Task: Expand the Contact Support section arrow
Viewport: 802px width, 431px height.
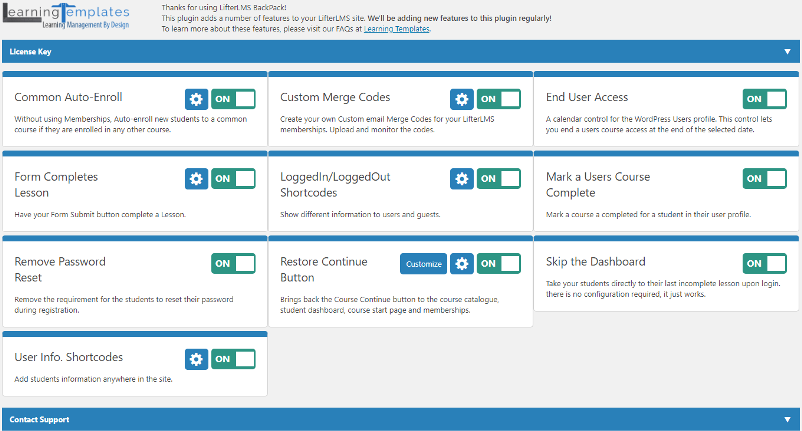Action: pos(787,420)
